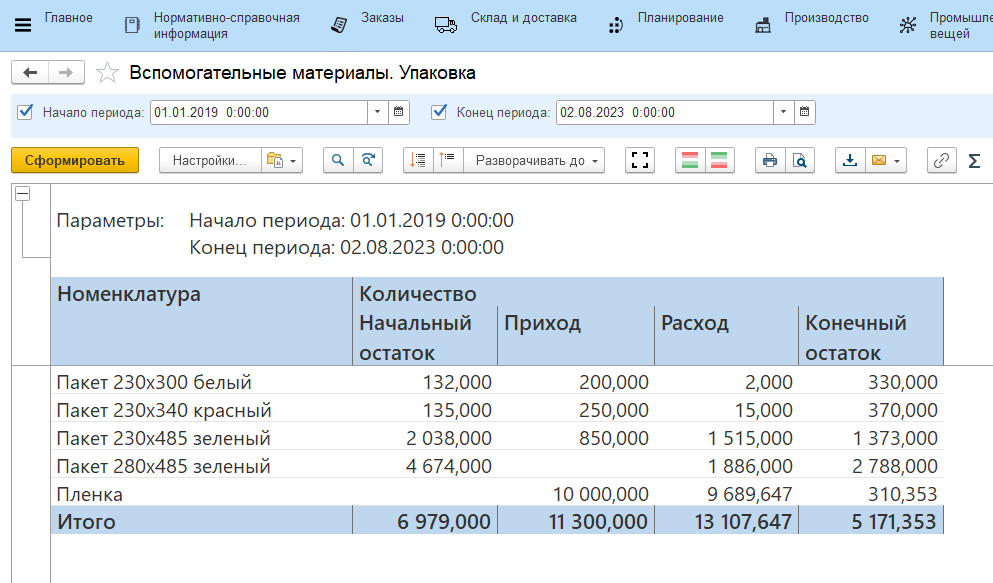
Task: Save the report with the download icon
Action: pos(850,160)
